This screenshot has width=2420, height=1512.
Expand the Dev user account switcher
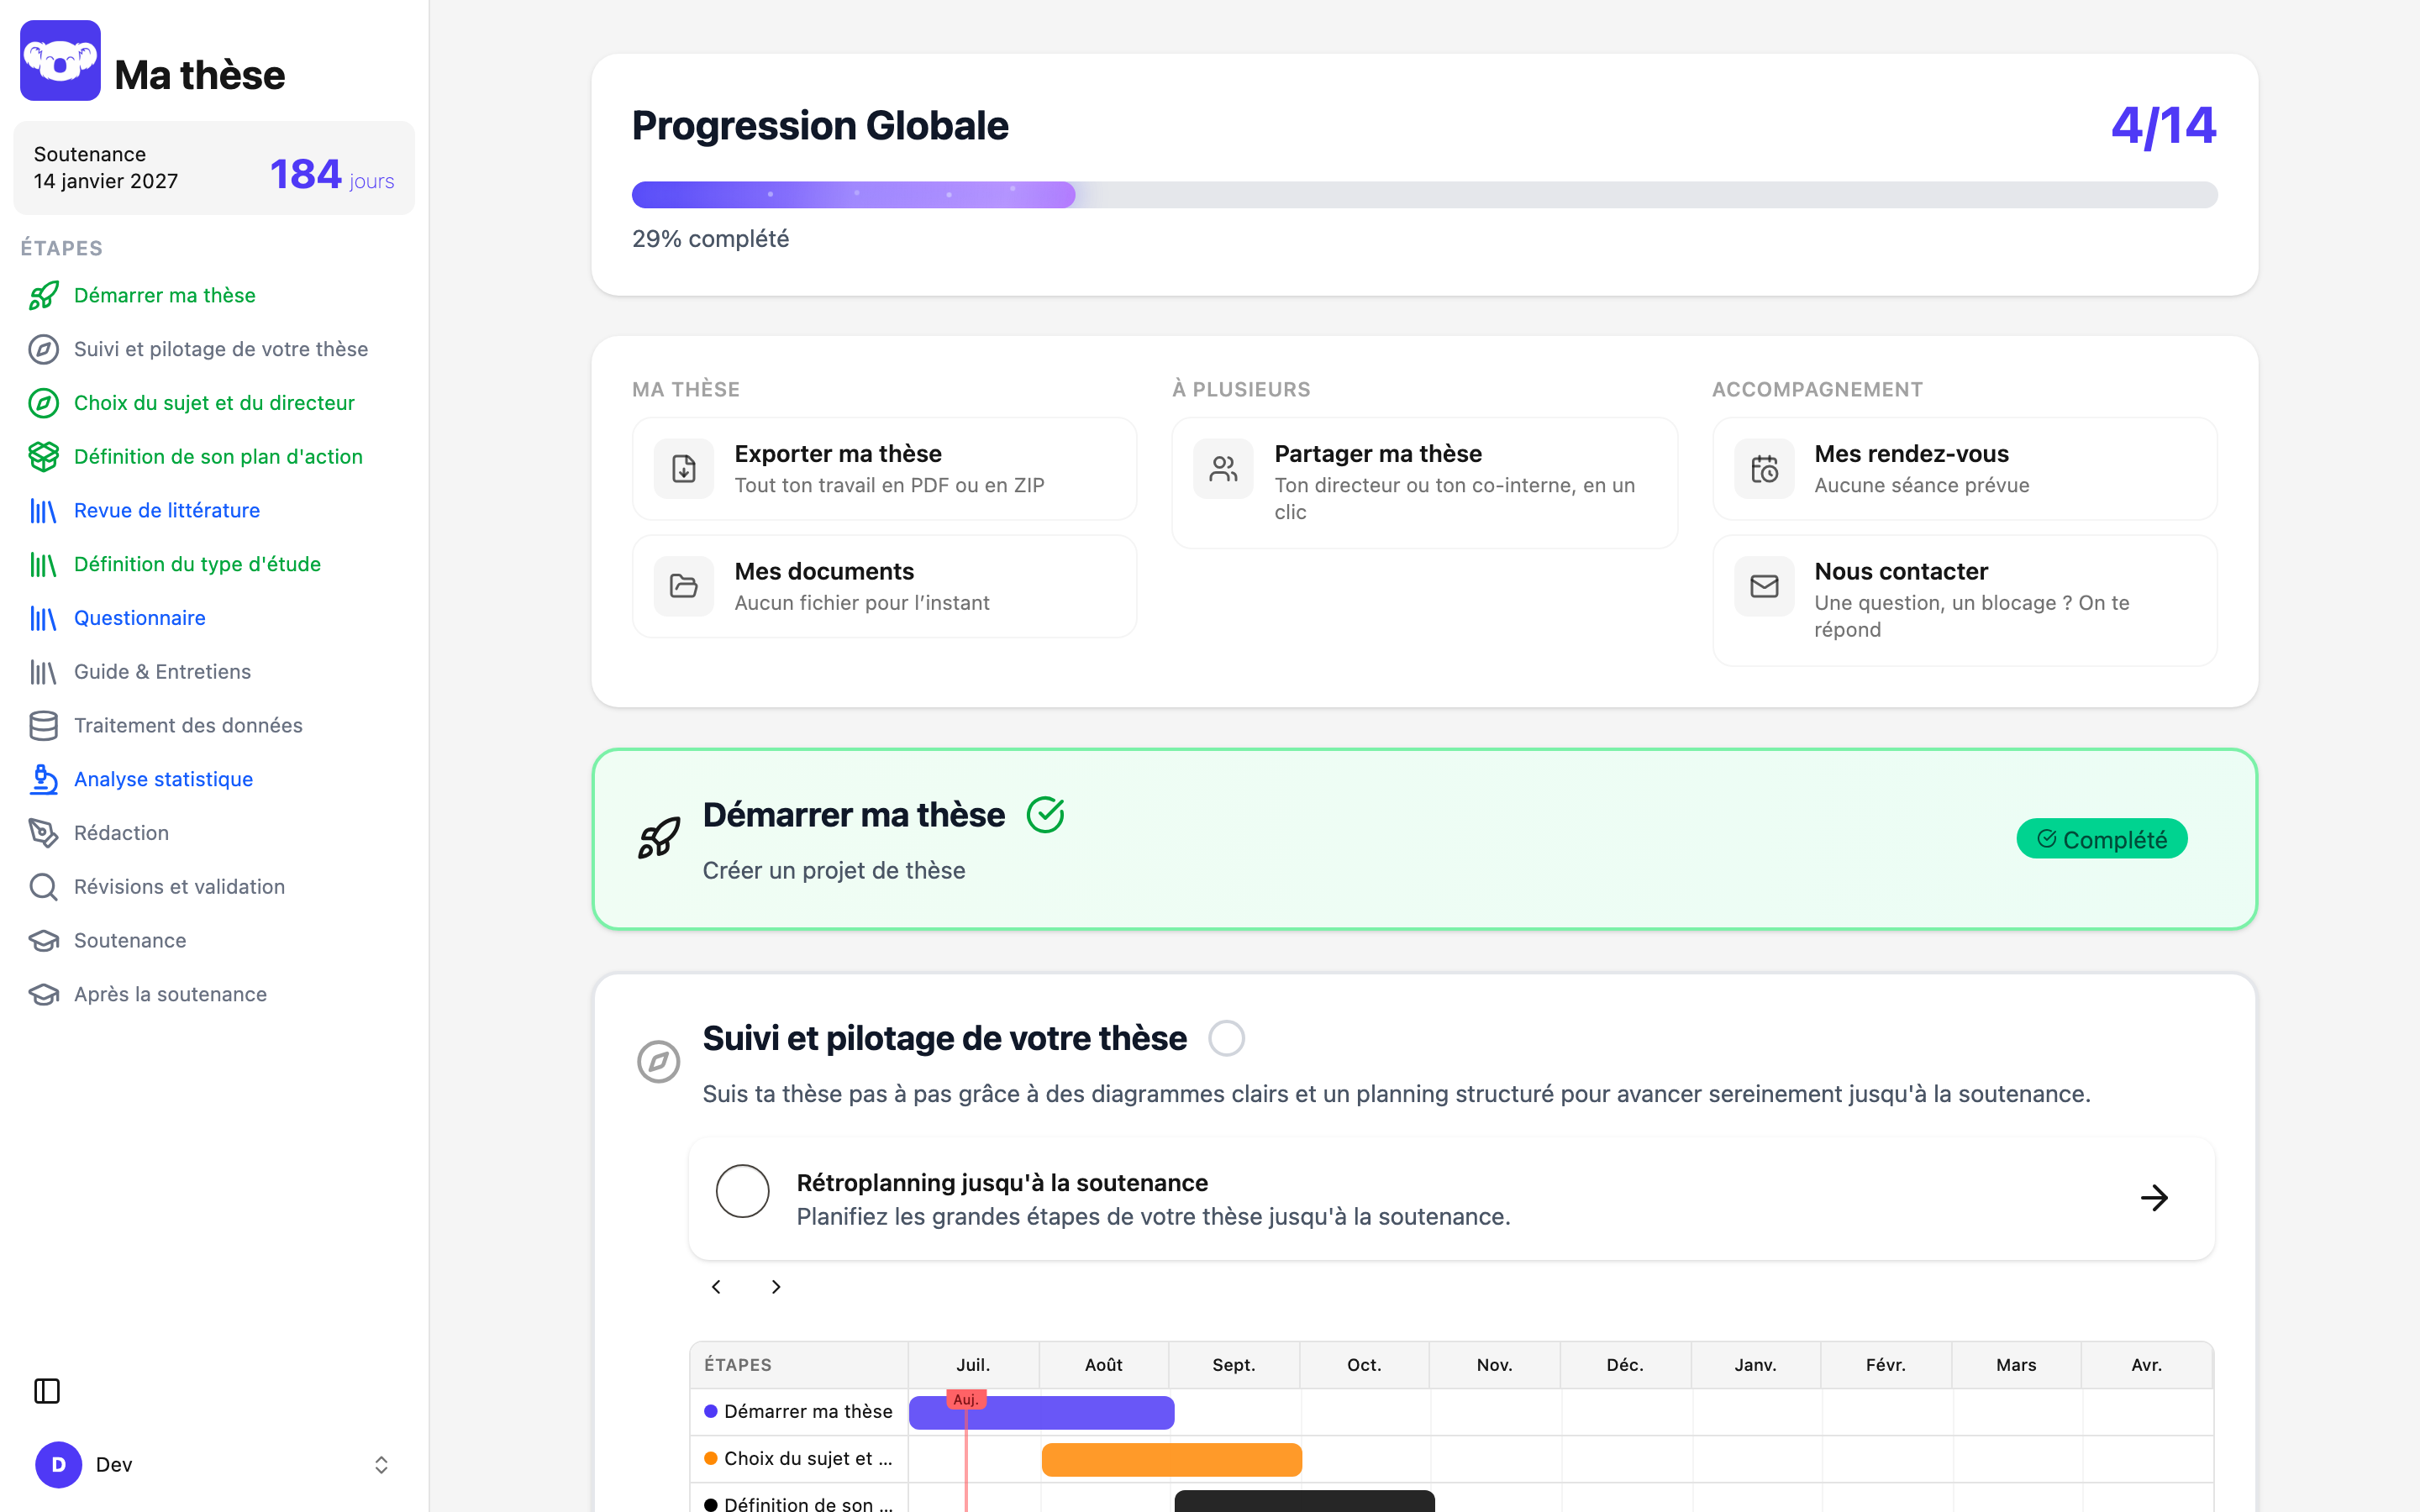(381, 1465)
